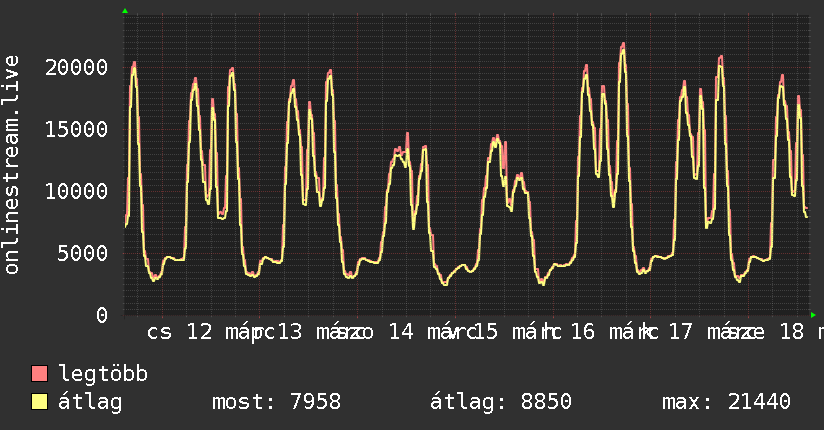Click the 14 date label on x-axis
Image resolution: width=824 pixels, height=430 pixels.
pyautogui.click(x=401, y=332)
